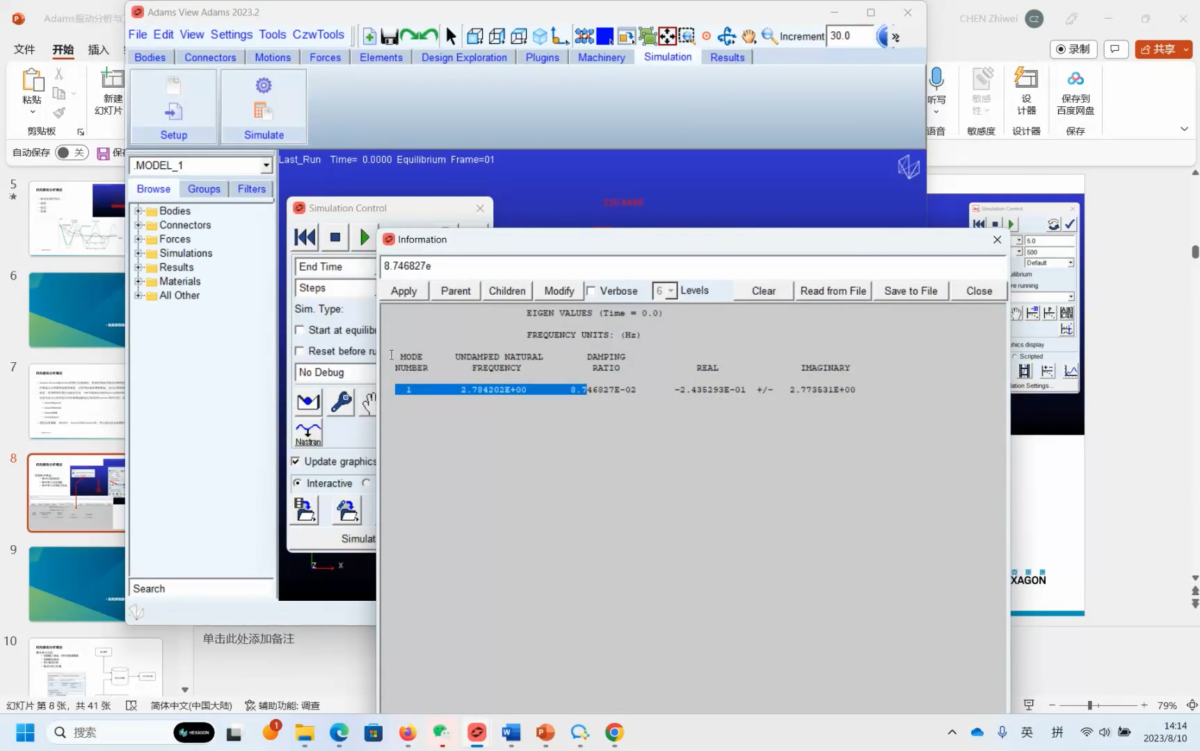Select Scripted radio button in slide preview

[x=1016, y=356]
